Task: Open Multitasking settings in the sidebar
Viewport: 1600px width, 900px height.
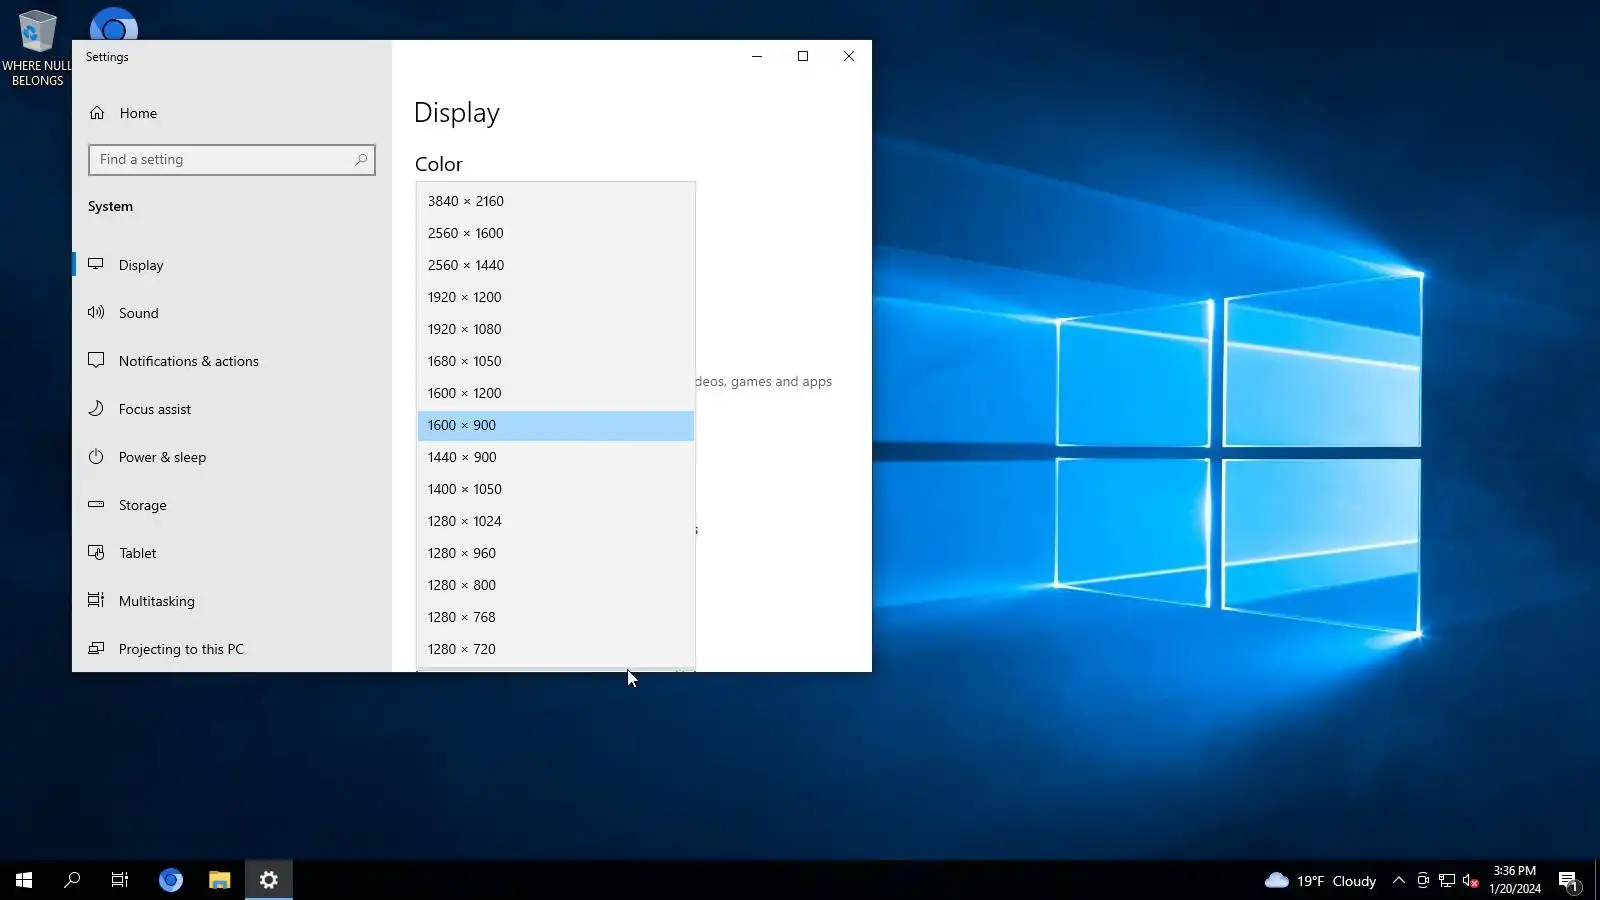Action: tap(232, 601)
